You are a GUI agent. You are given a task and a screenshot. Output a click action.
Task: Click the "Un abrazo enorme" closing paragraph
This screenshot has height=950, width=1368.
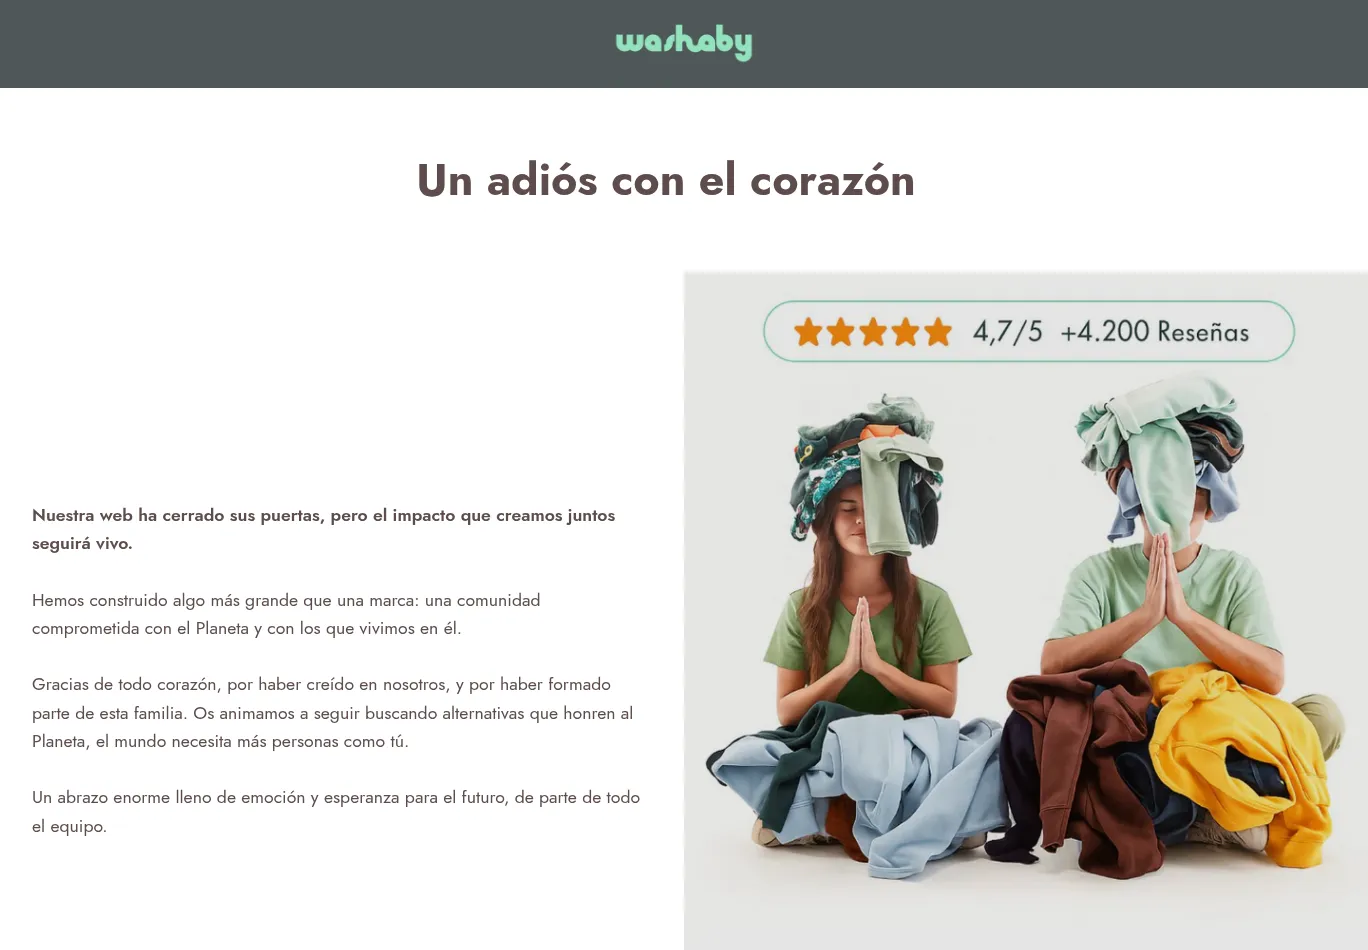(x=336, y=812)
